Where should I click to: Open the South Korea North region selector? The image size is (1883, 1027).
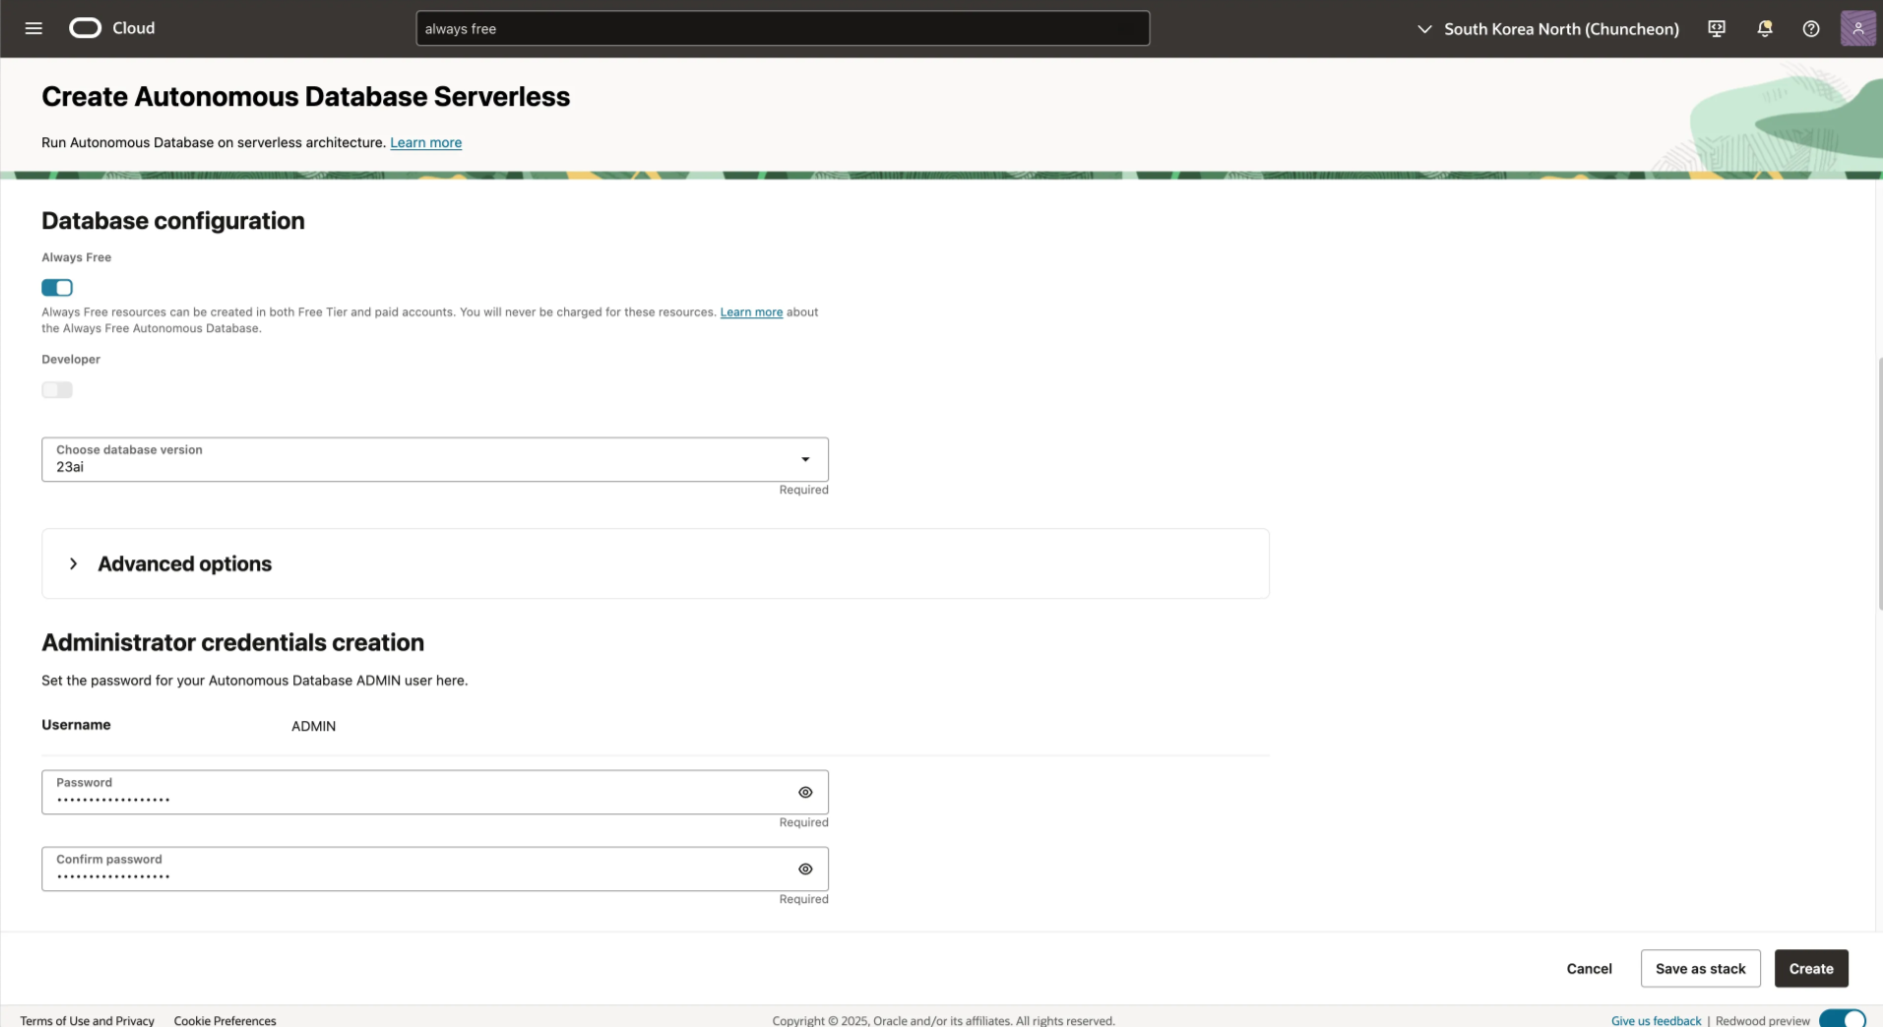[x=1548, y=29]
